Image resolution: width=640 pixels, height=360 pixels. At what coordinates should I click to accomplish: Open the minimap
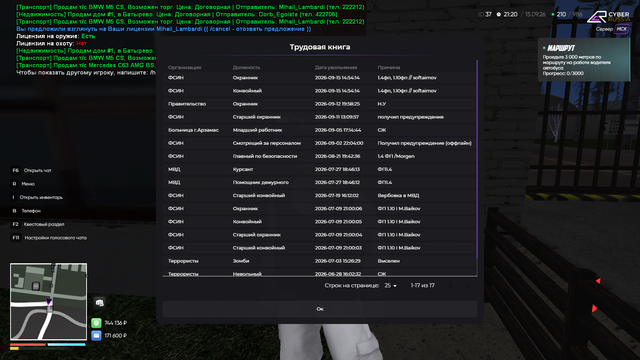[49, 301]
